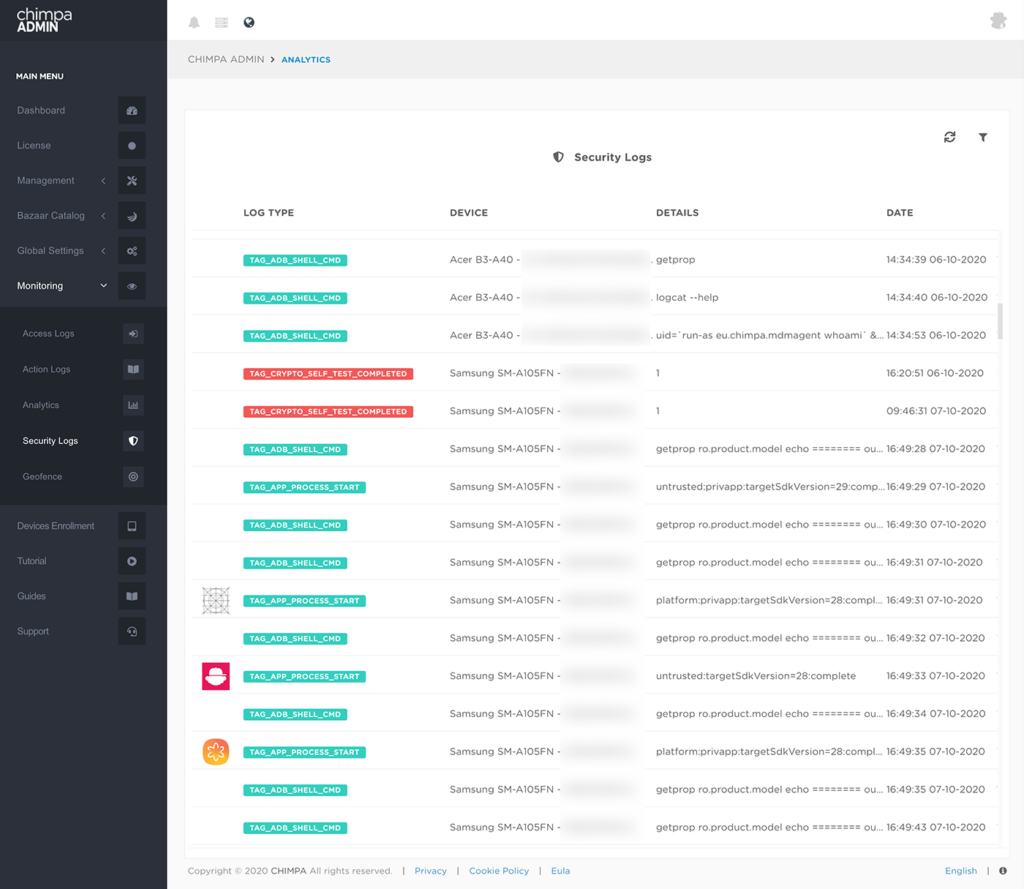This screenshot has width=1024, height=889.
Task: Open Action Logs under Monitoring
Action: (x=46, y=370)
